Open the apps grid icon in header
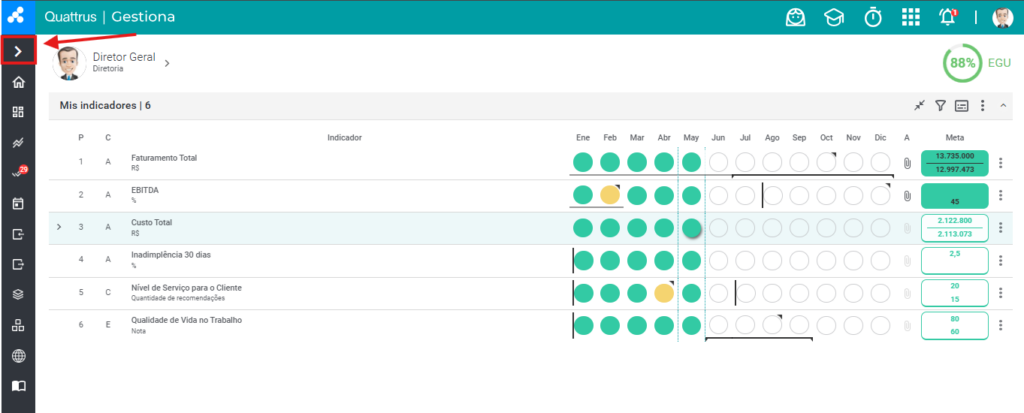Image resolution: width=1024 pixels, height=413 pixels. click(910, 17)
